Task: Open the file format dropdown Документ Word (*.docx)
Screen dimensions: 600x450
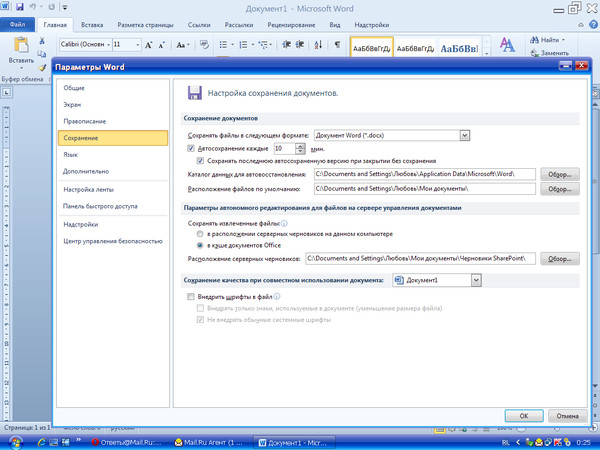Action: [x=465, y=135]
